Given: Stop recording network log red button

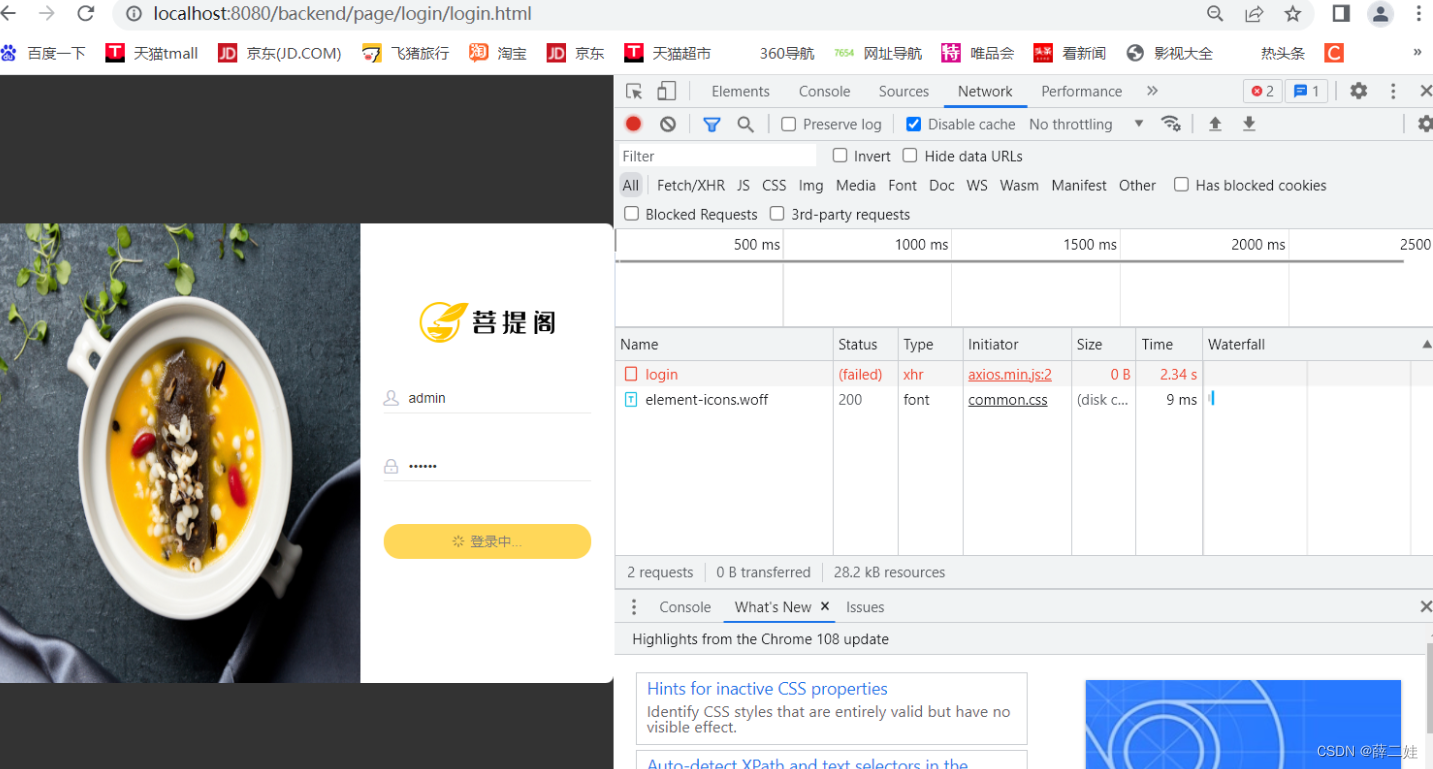Looking at the screenshot, I should (633, 124).
